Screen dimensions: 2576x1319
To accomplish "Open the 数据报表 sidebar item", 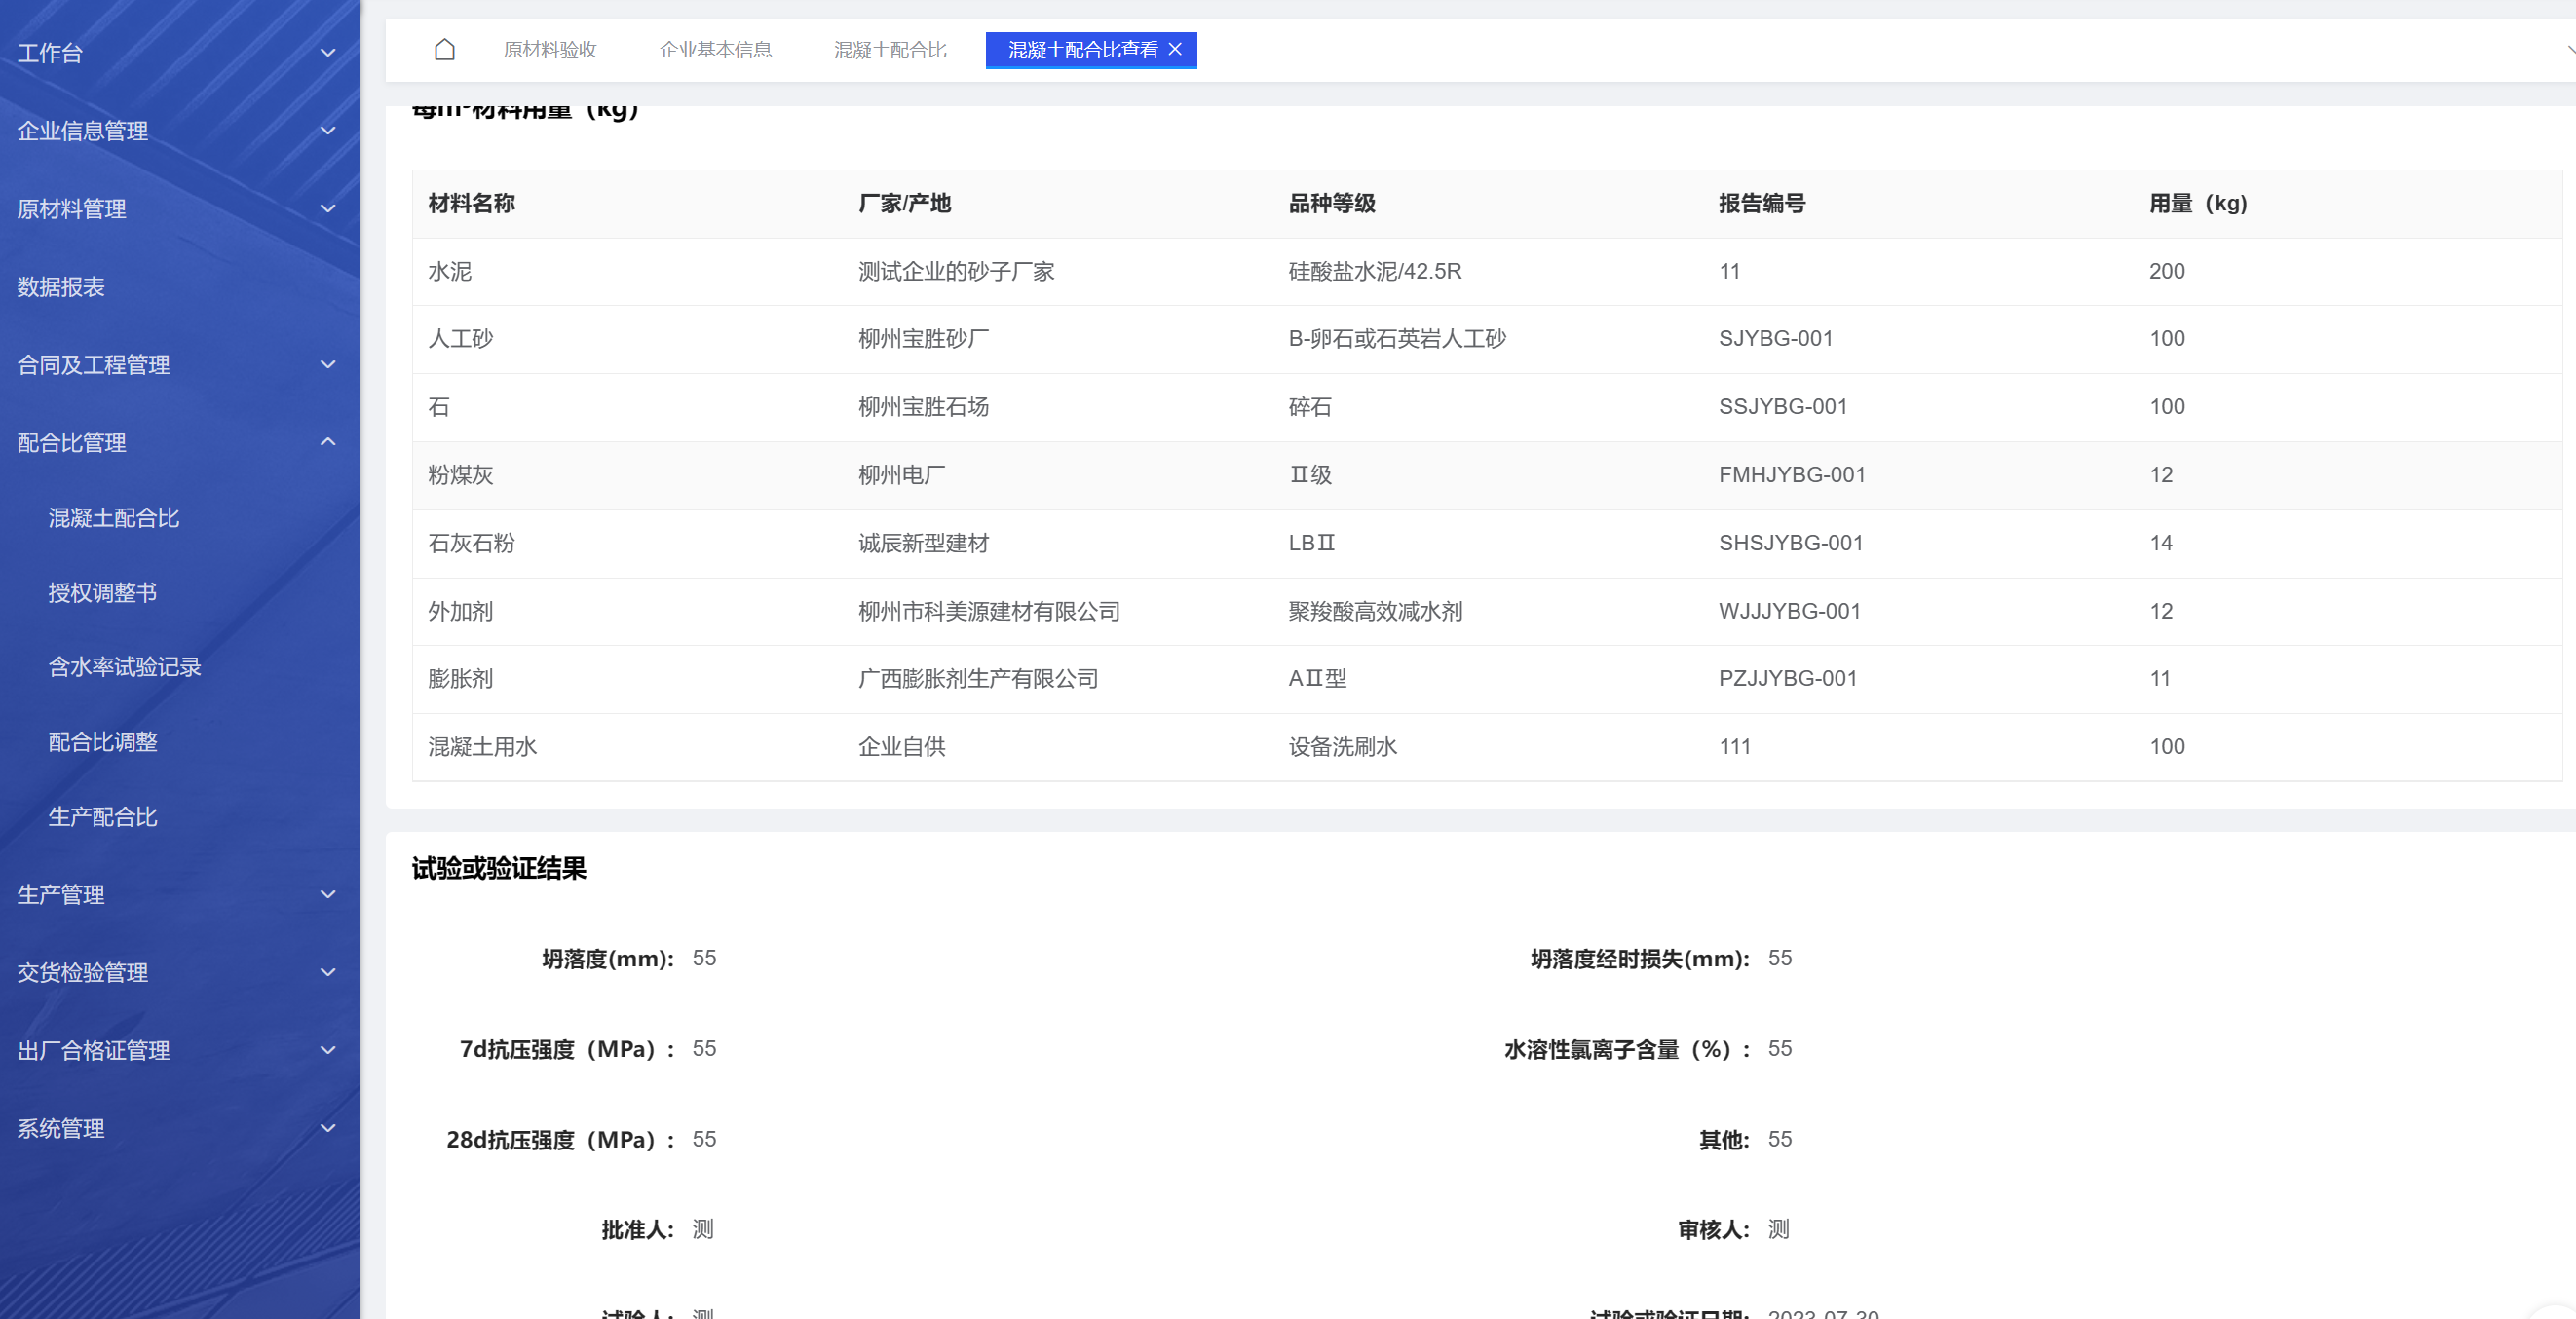I will (x=180, y=287).
